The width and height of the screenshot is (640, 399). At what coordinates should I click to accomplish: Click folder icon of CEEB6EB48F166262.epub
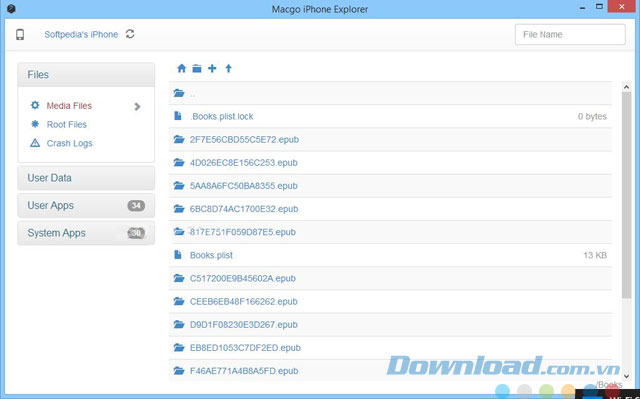coord(179,301)
